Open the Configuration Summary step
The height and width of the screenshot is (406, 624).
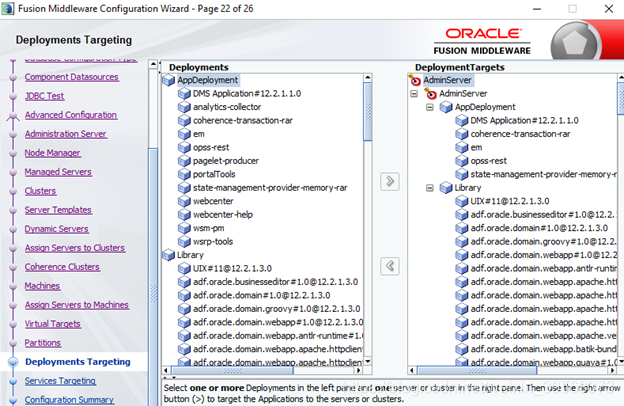pos(69,400)
